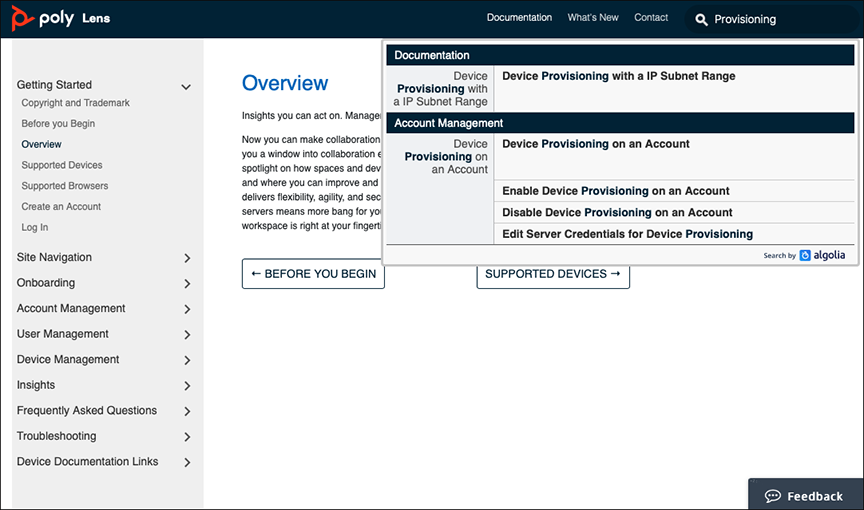Go to Before You Begin page button
This screenshot has height=510, width=864.
(313, 274)
